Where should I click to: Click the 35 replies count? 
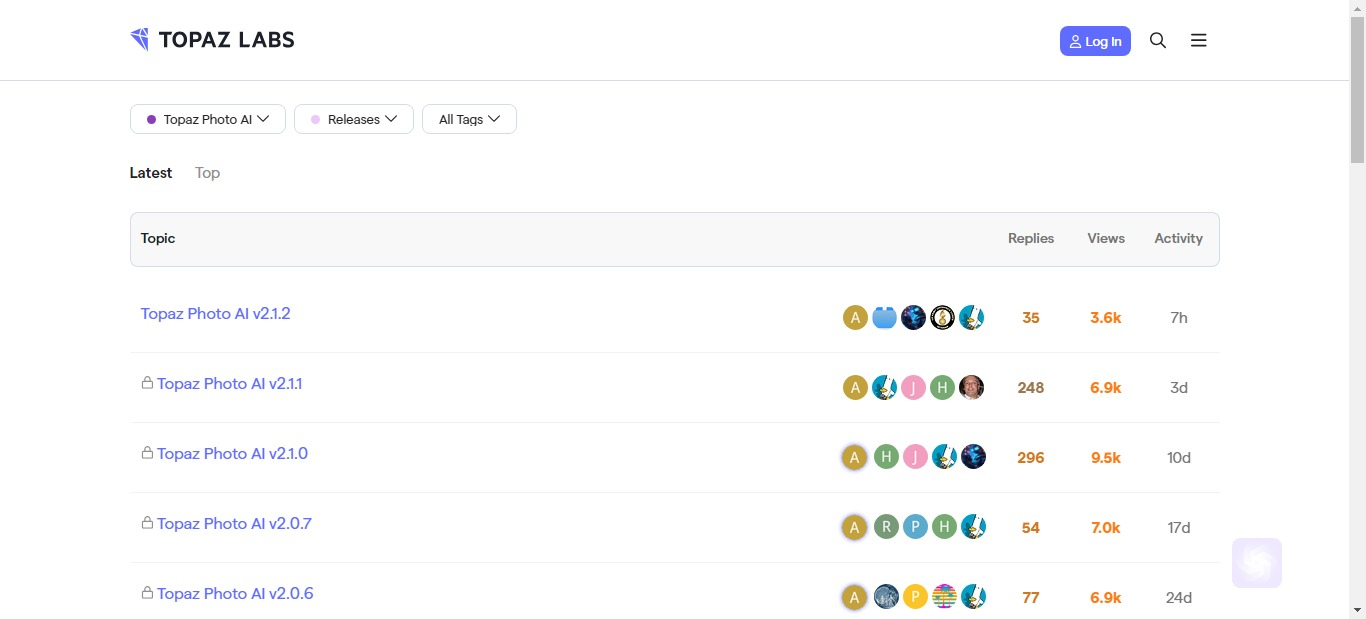click(1031, 318)
